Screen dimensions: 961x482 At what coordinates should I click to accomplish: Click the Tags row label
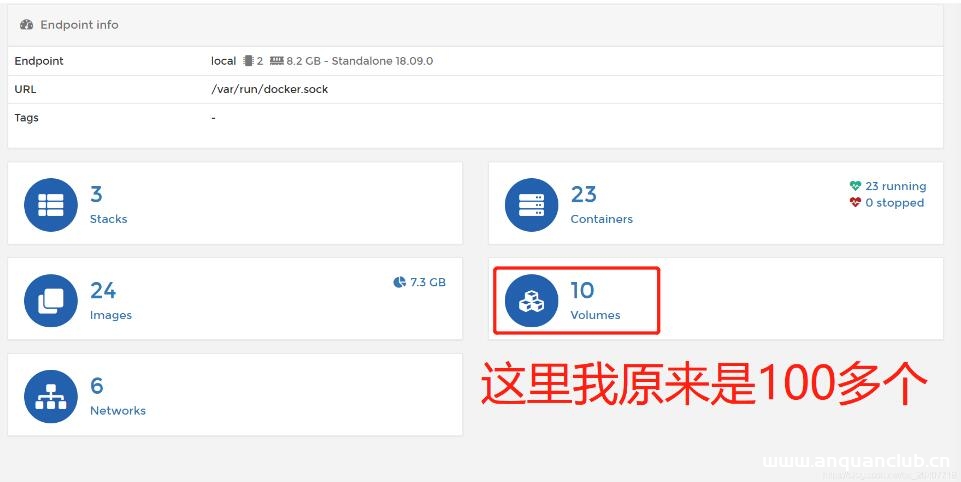pyautogui.click(x=26, y=118)
